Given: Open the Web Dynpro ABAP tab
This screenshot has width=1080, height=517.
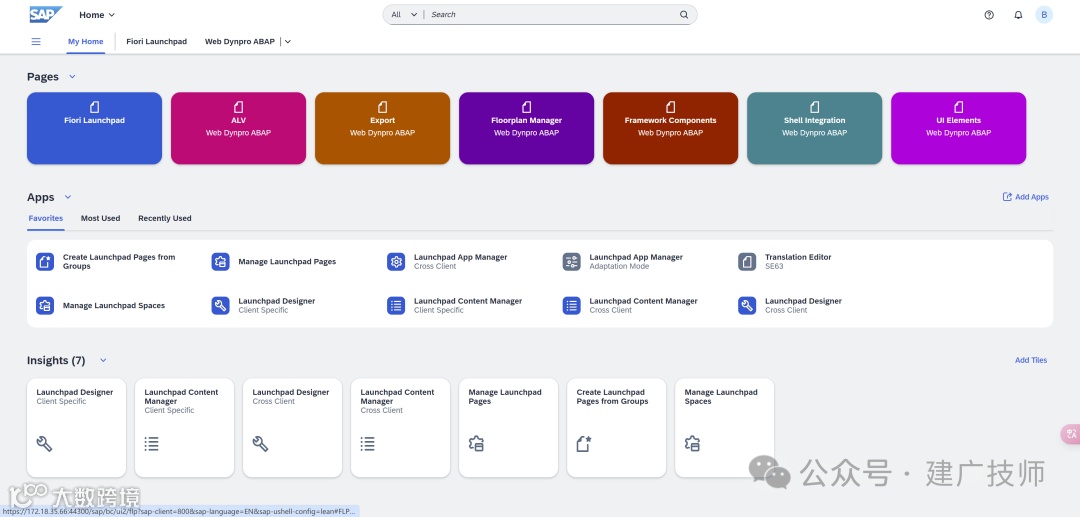Looking at the screenshot, I should pyautogui.click(x=240, y=41).
